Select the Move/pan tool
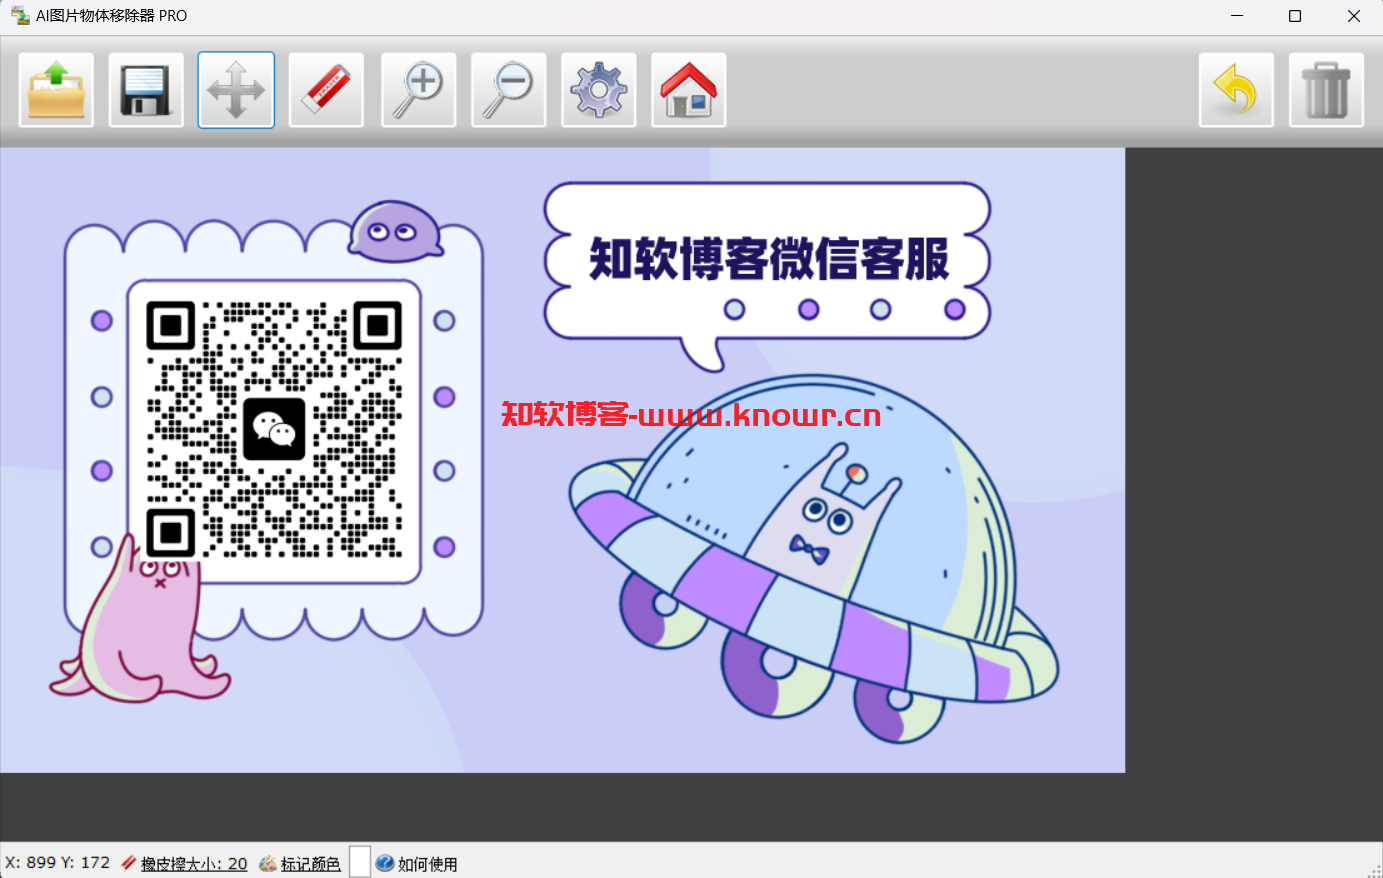The image size is (1383, 878). click(x=236, y=90)
